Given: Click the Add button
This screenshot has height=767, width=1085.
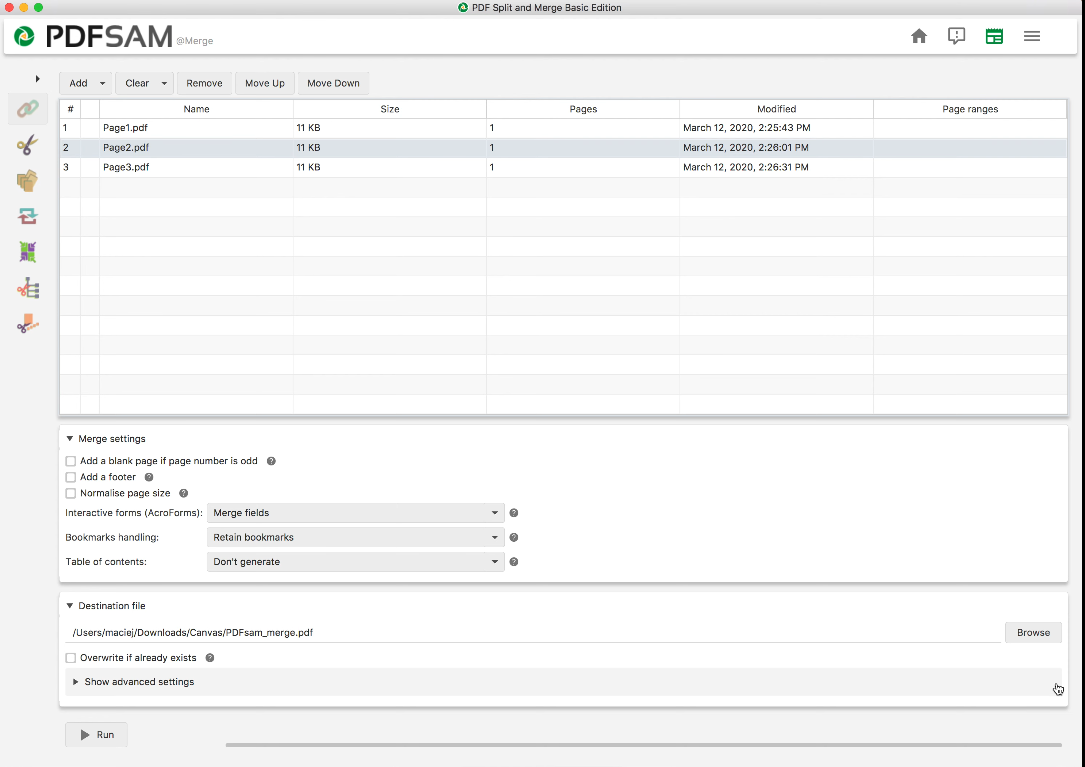Looking at the screenshot, I should [78, 83].
